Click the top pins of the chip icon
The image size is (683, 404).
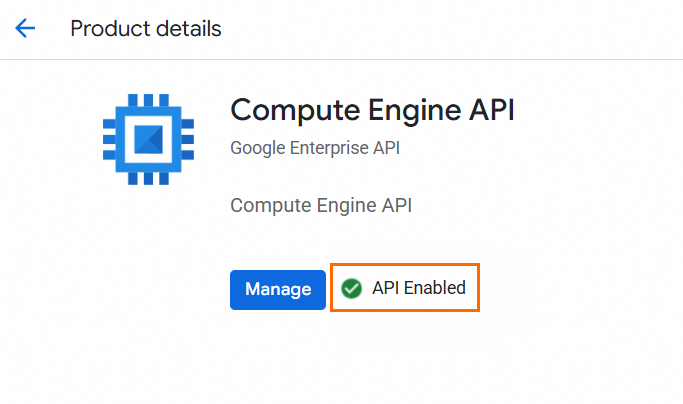pos(148,100)
